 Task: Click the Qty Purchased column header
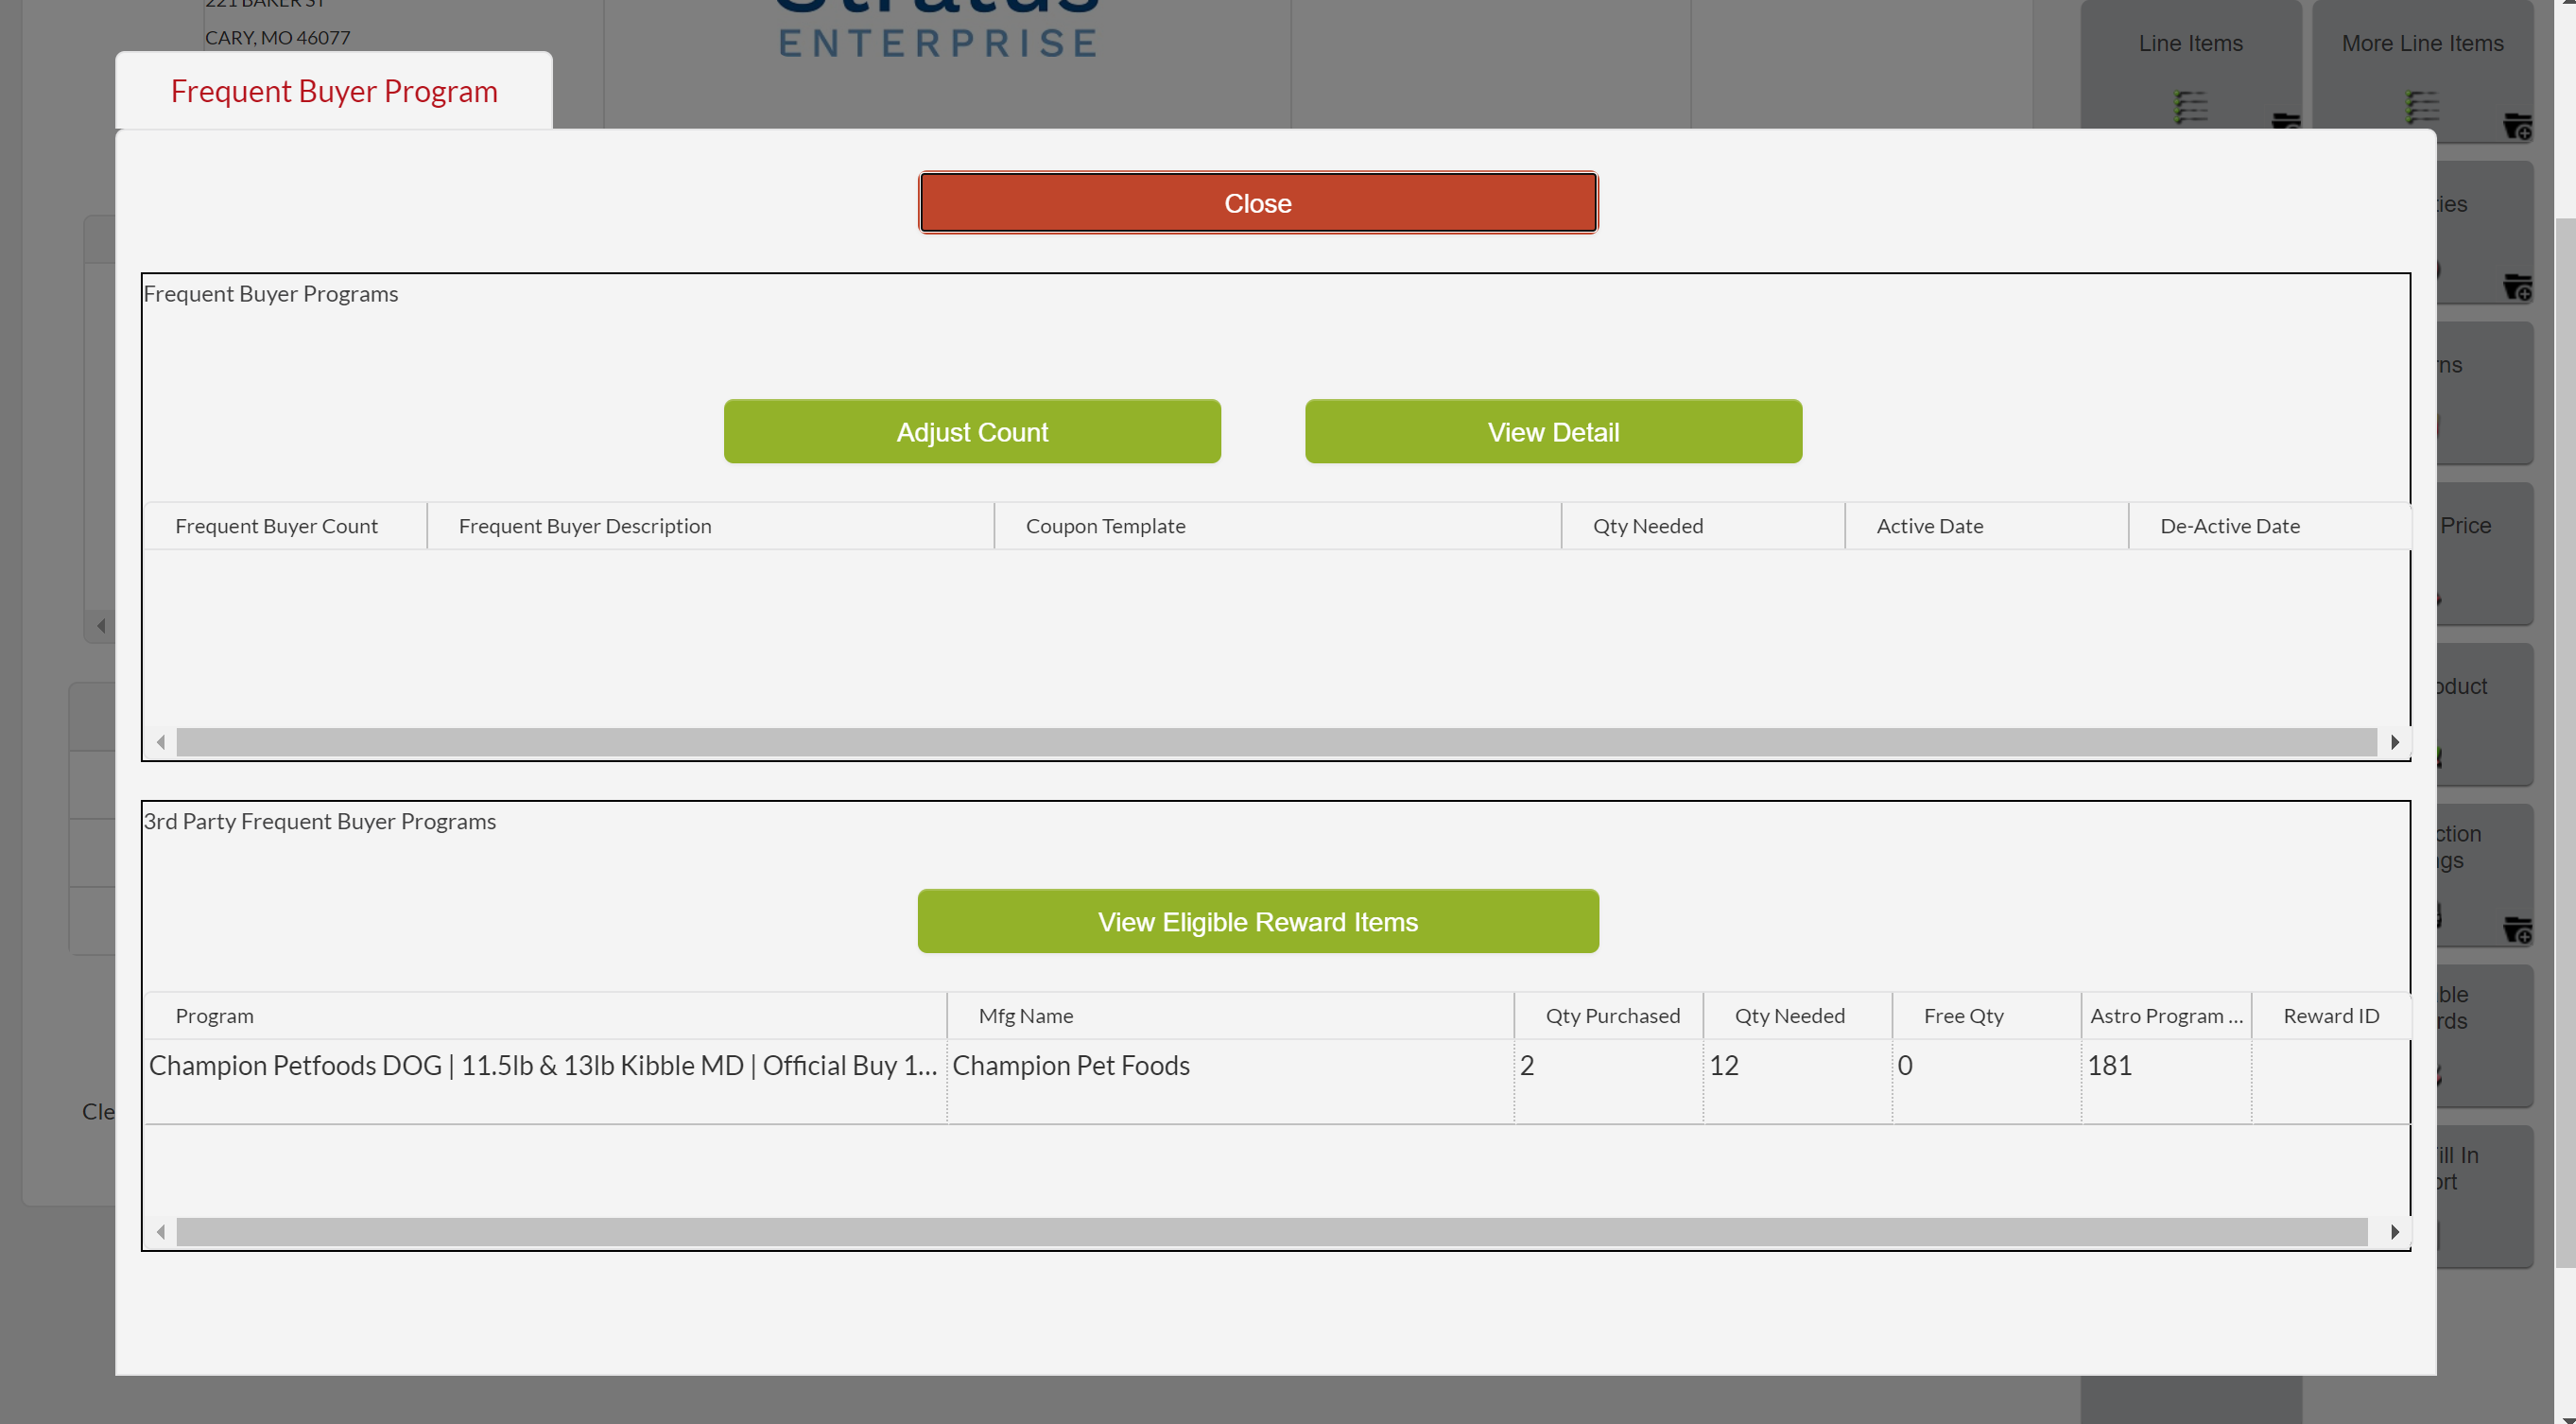click(1612, 1016)
